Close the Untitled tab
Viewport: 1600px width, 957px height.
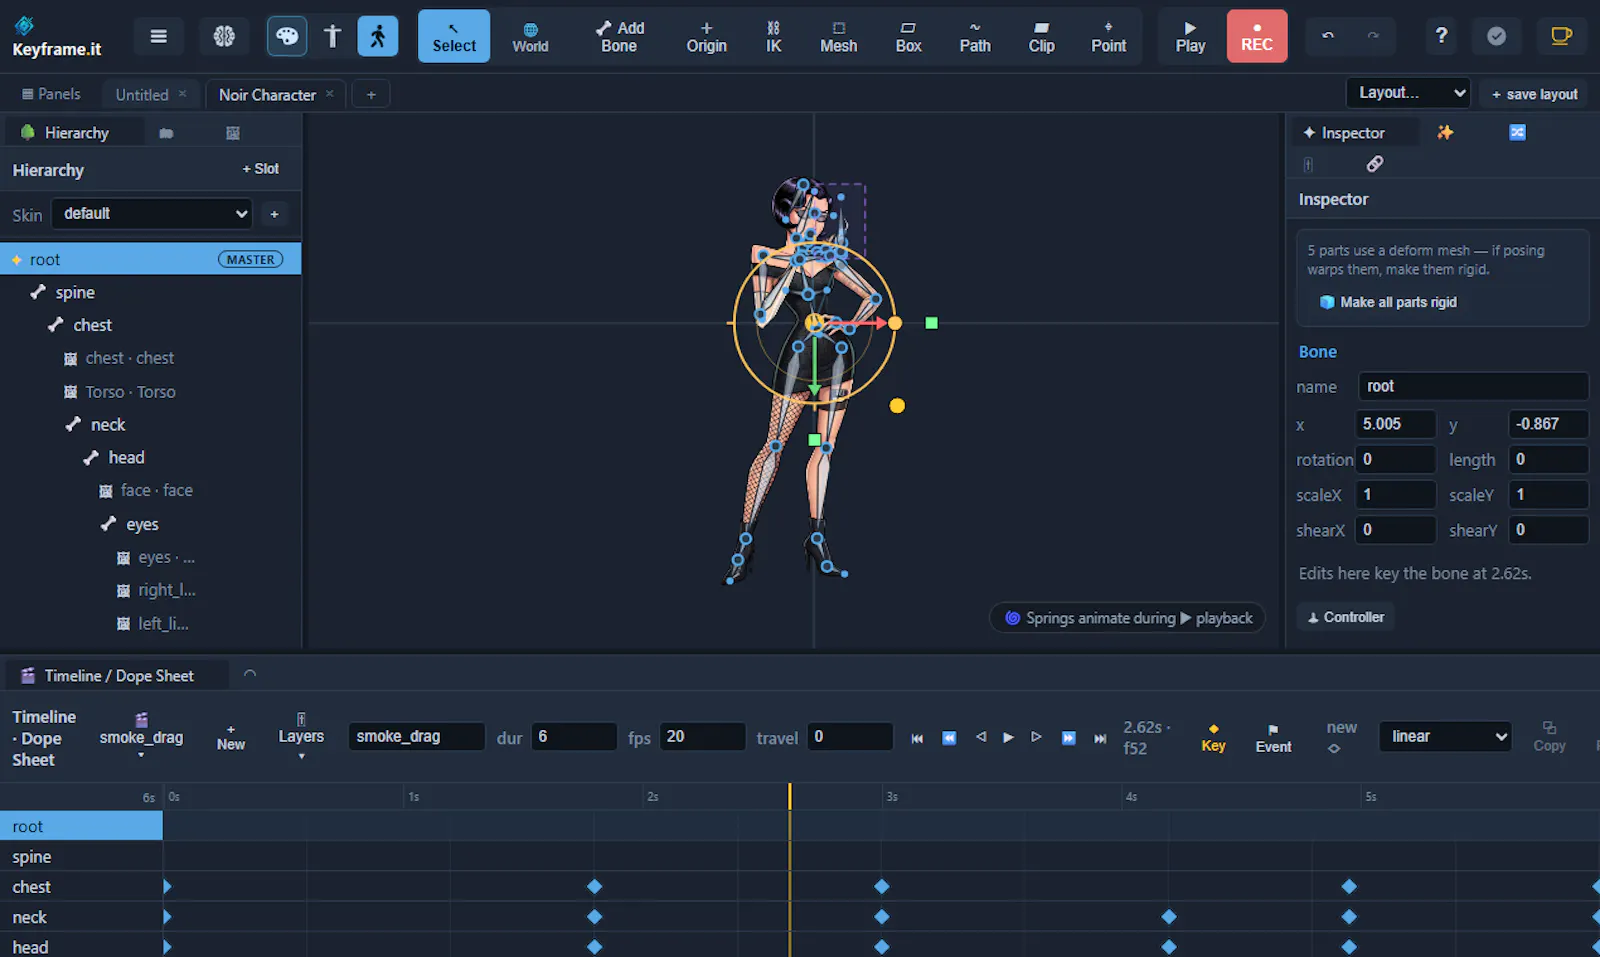182,94
